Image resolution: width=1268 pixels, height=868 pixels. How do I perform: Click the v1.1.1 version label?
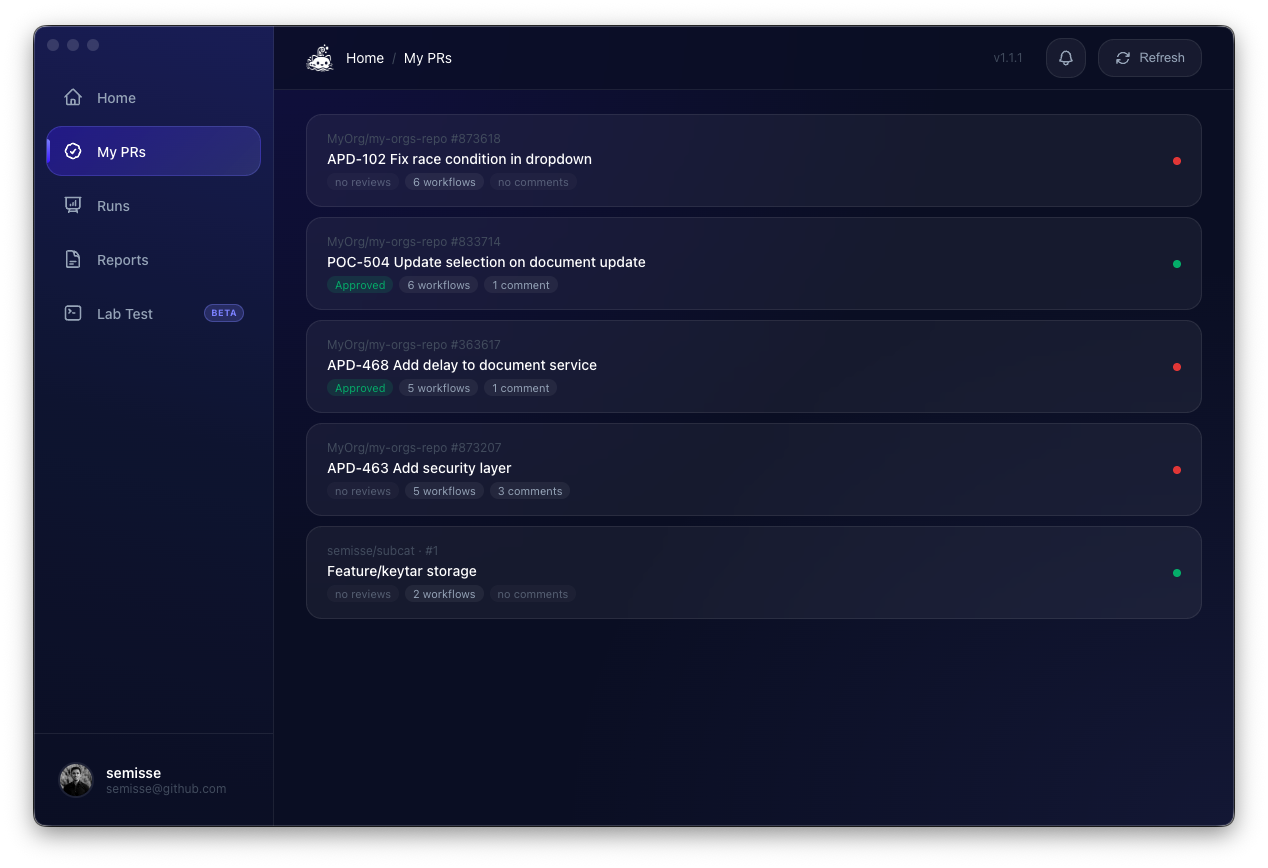(x=1008, y=58)
